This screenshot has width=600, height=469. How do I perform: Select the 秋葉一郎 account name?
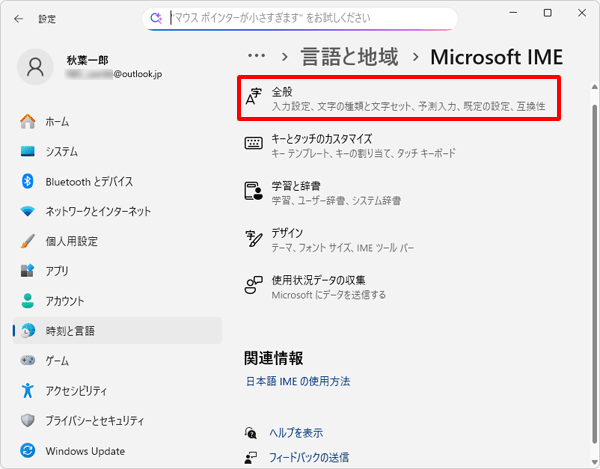pyautogui.click(x=88, y=60)
